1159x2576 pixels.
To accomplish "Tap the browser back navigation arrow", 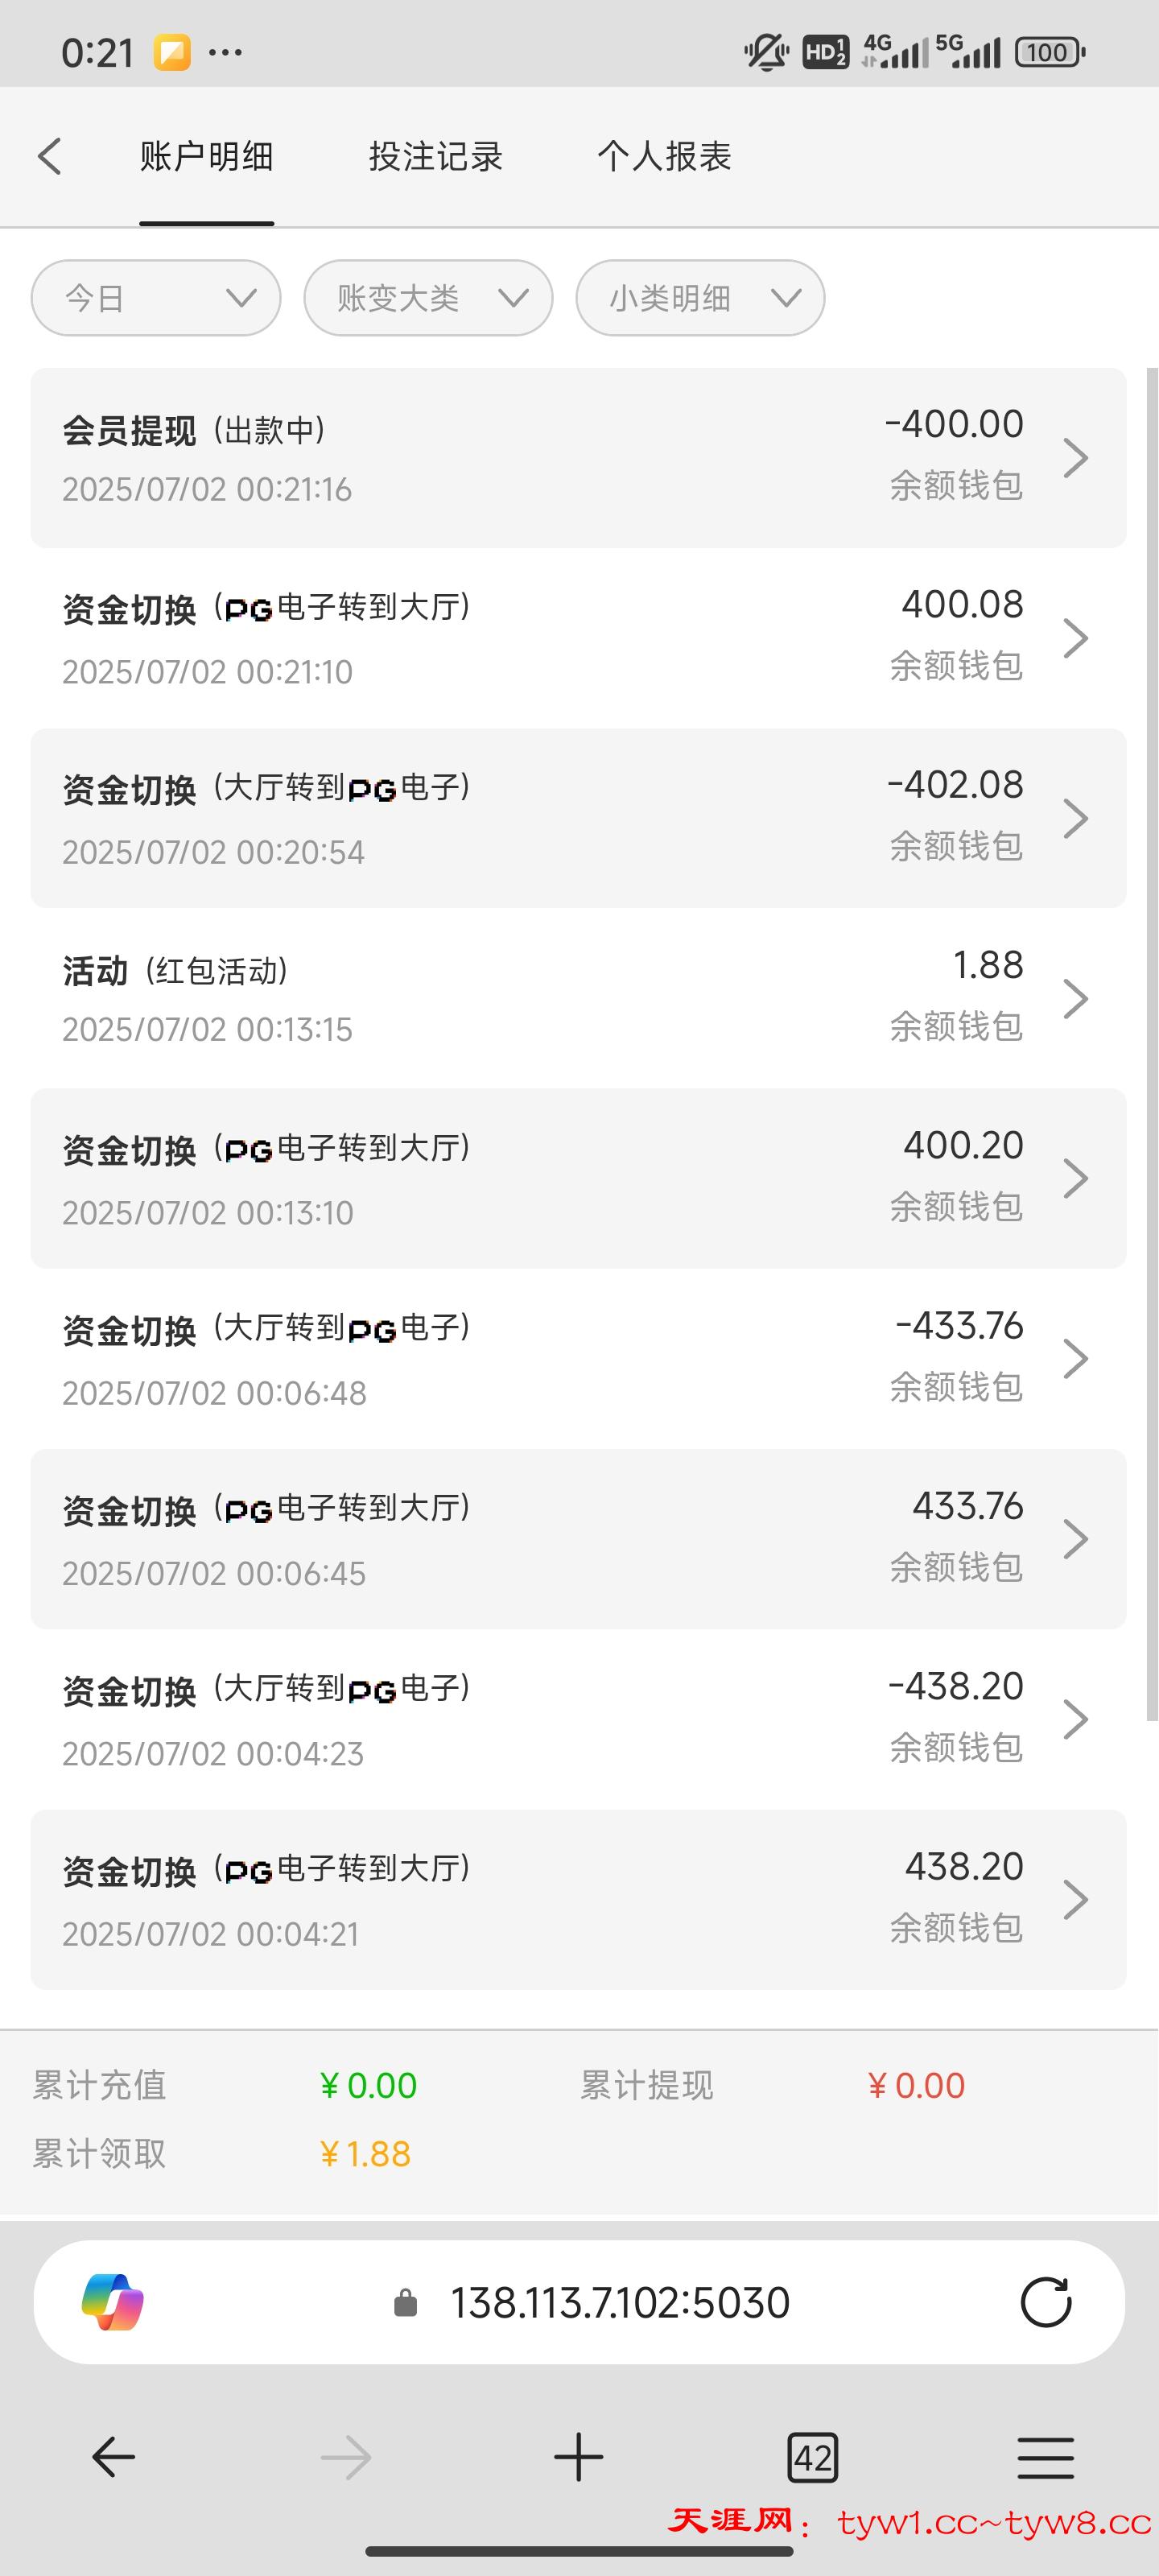I will 113,2457.
